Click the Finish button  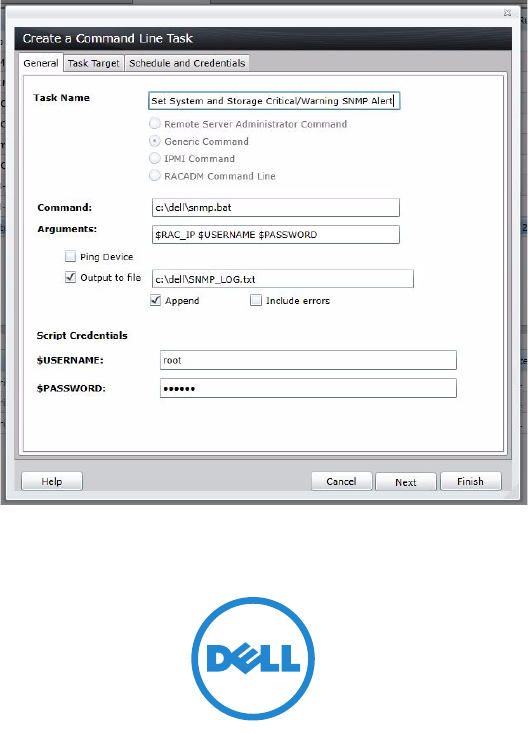pos(470,481)
